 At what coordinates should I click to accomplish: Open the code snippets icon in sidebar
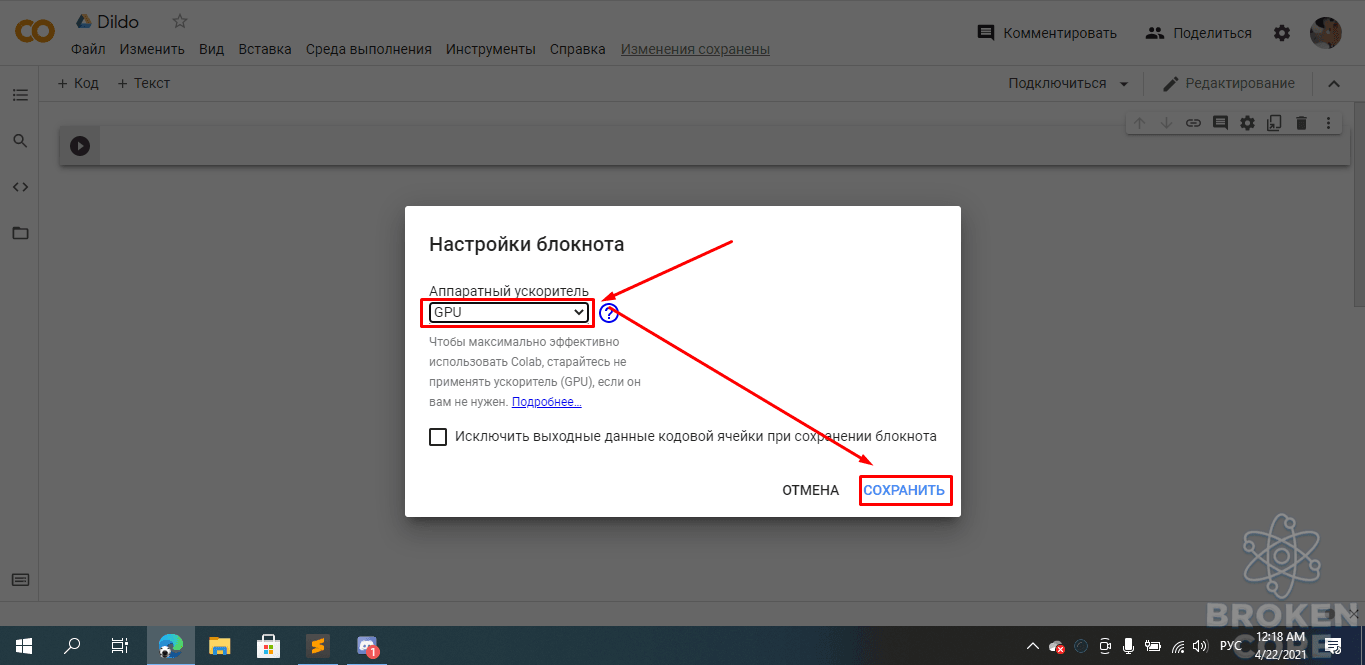[20, 187]
